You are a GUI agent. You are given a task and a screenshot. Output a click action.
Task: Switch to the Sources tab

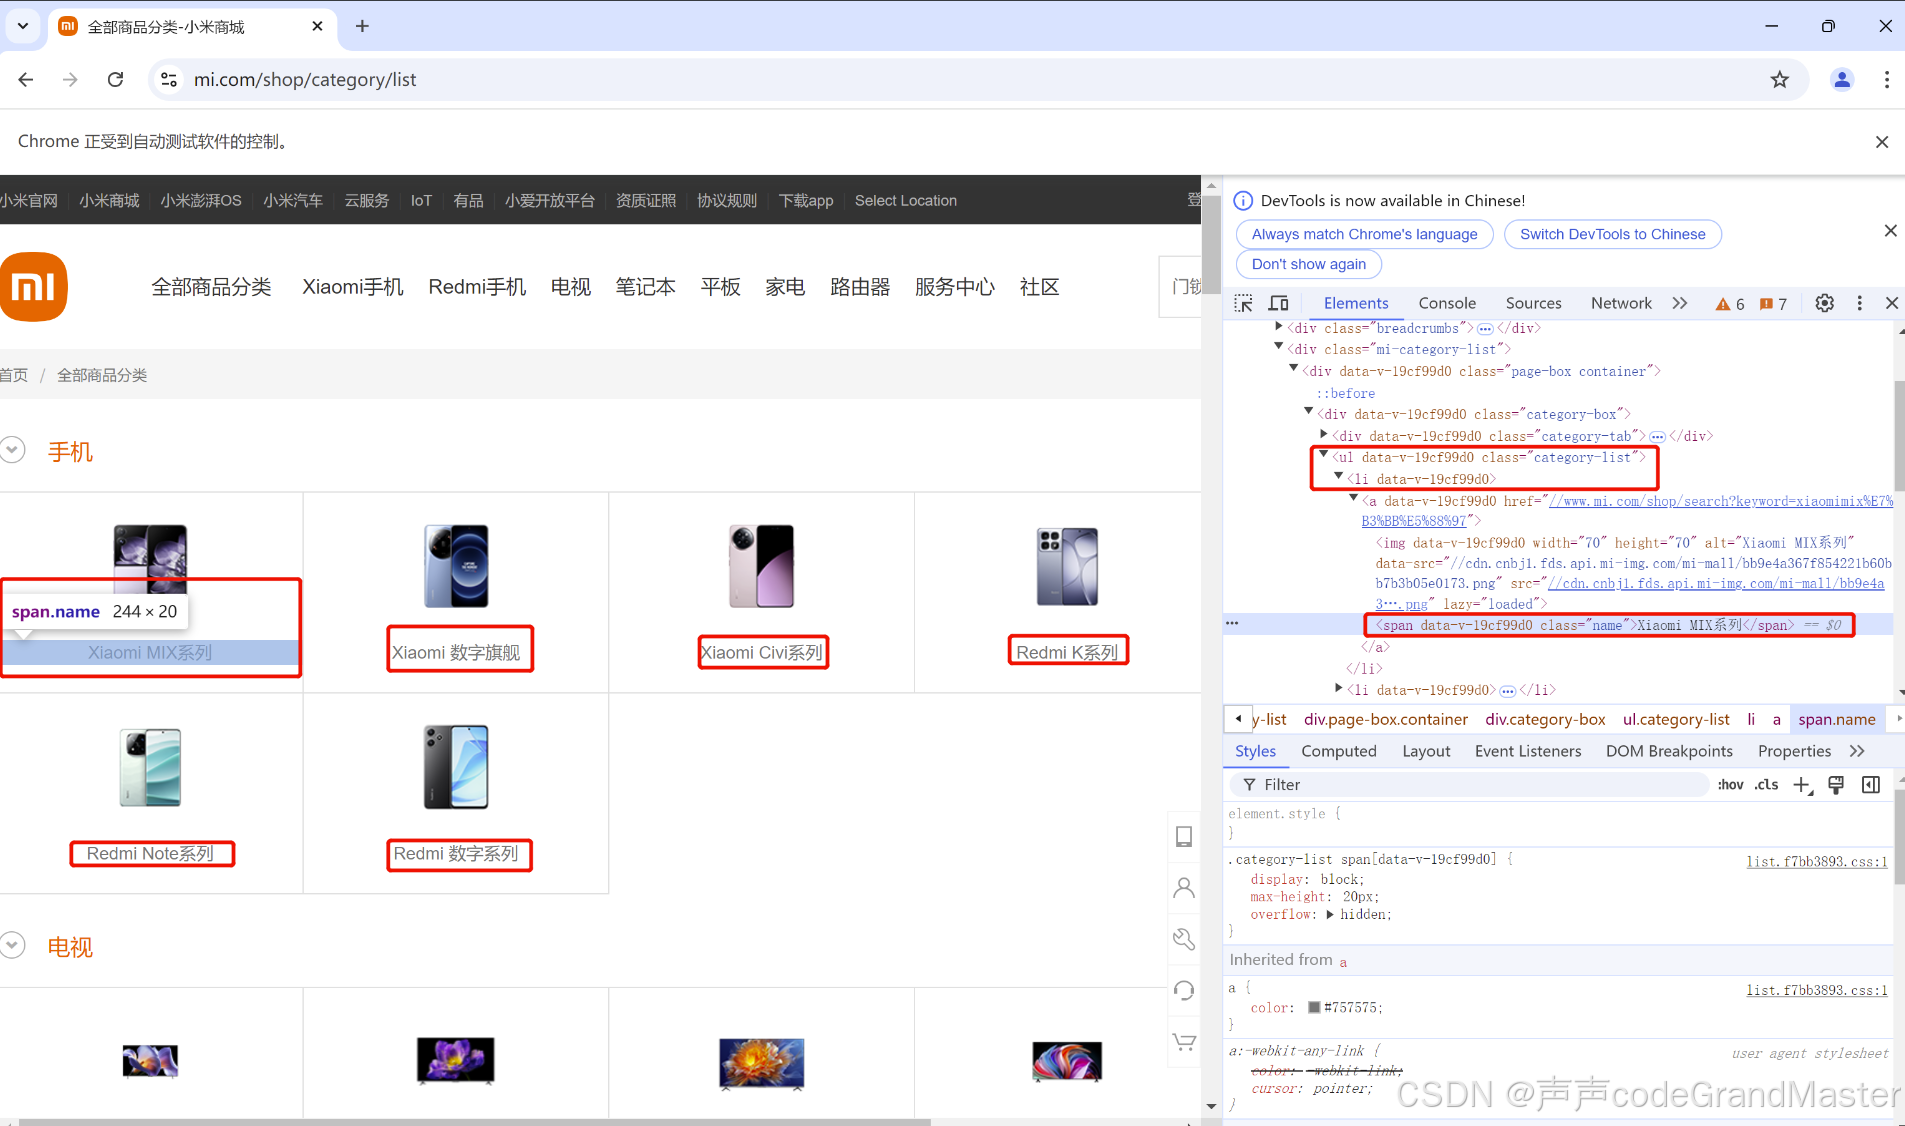(x=1533, y=303)
